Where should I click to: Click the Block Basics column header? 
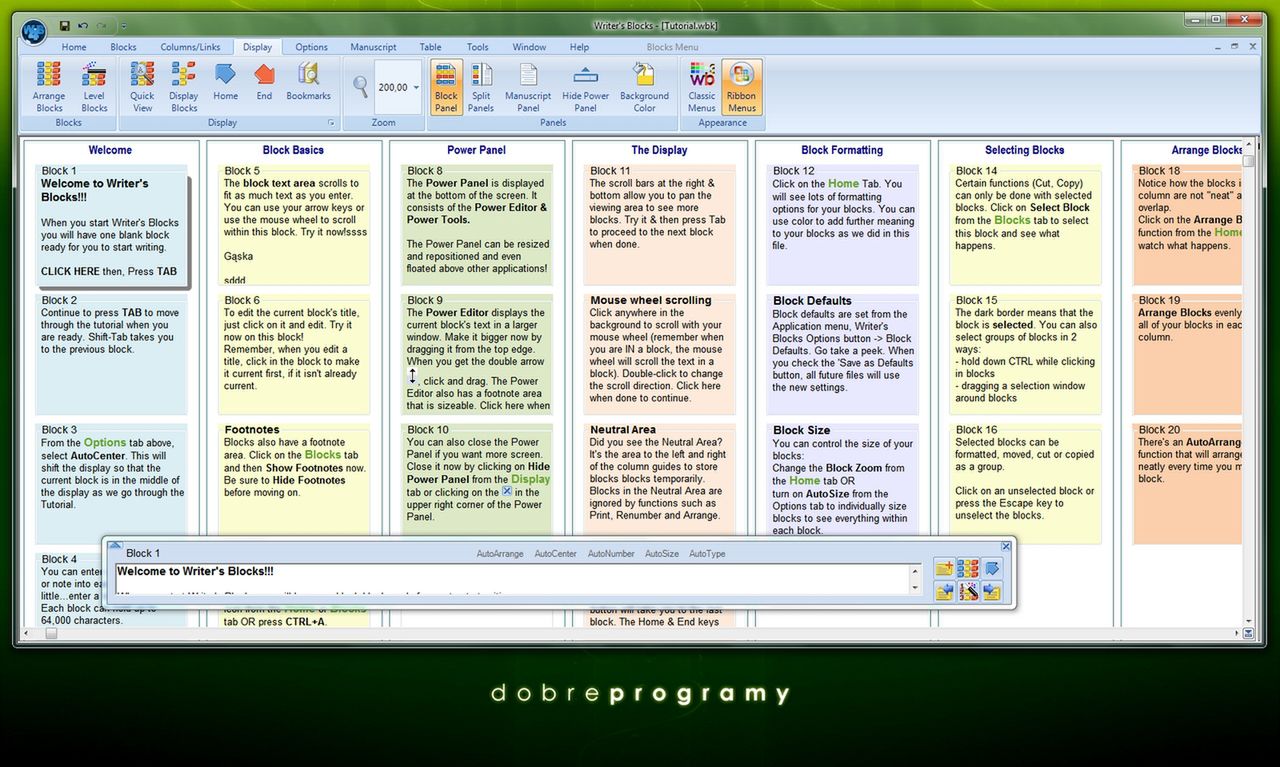293,150
